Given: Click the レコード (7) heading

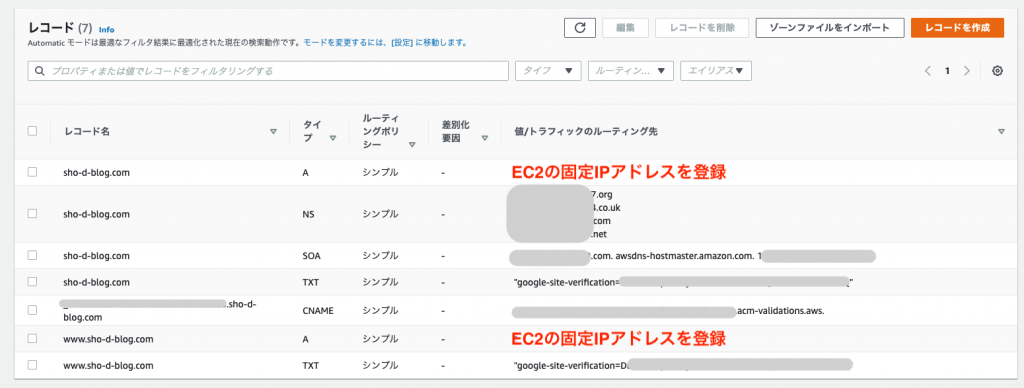Looking at the screenshot, I should point(61,28).
